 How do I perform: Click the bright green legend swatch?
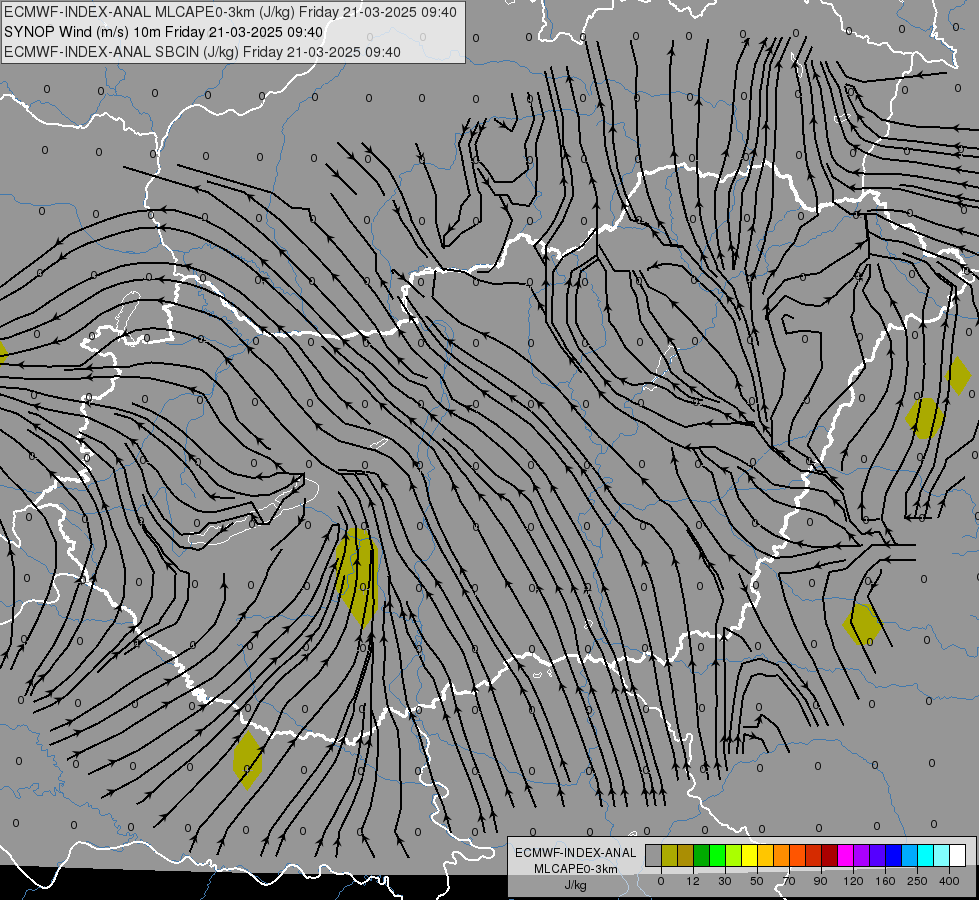[x=717, y=855]
